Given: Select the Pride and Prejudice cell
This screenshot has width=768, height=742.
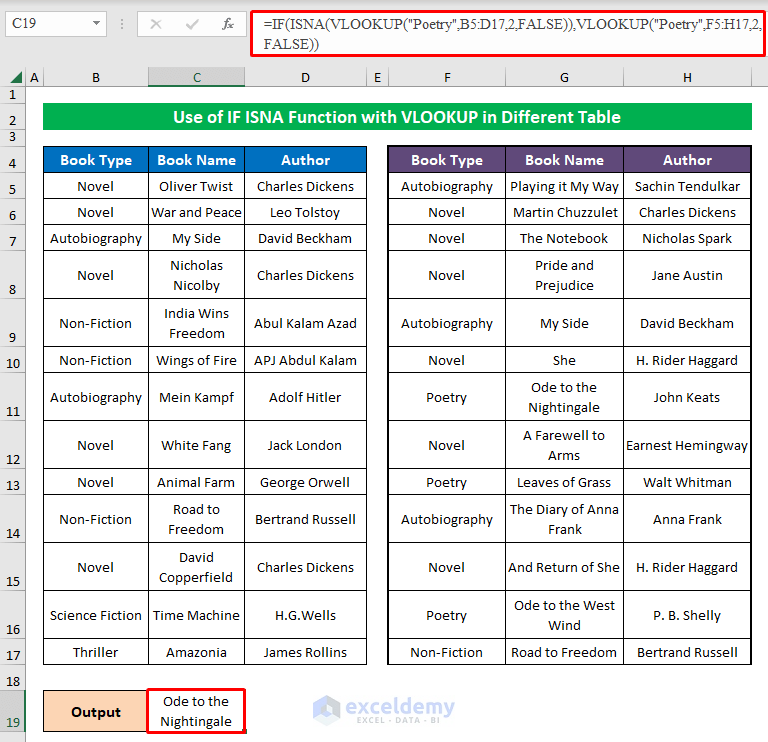Looking at the screenshot, I should (564, 275).
